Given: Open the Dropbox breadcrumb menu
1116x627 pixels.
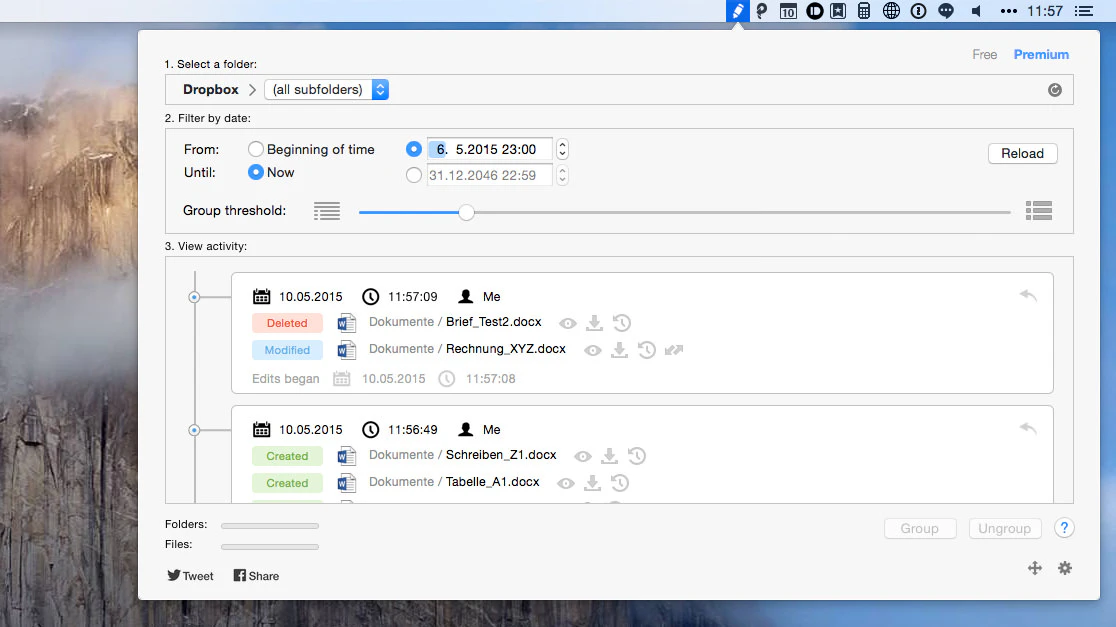Looking at the screenshot, I should (211, 89).
